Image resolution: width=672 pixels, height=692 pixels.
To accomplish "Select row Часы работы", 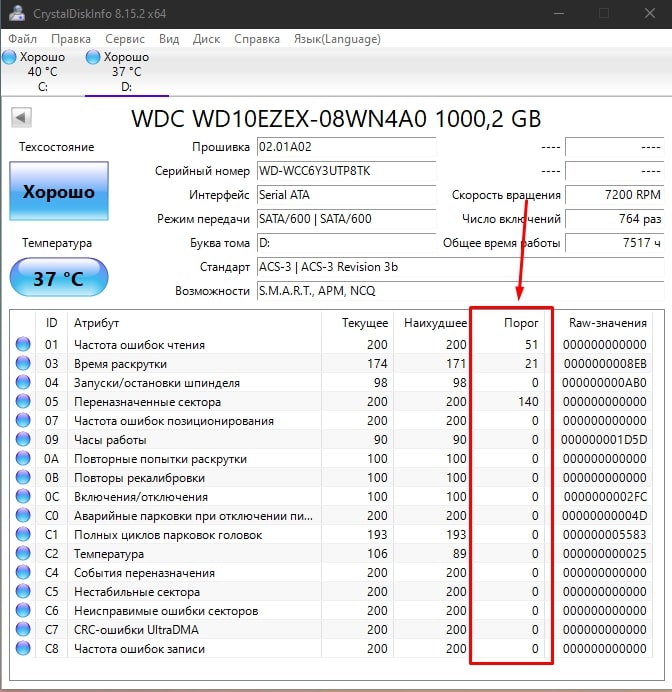I will tap(333, 439).
